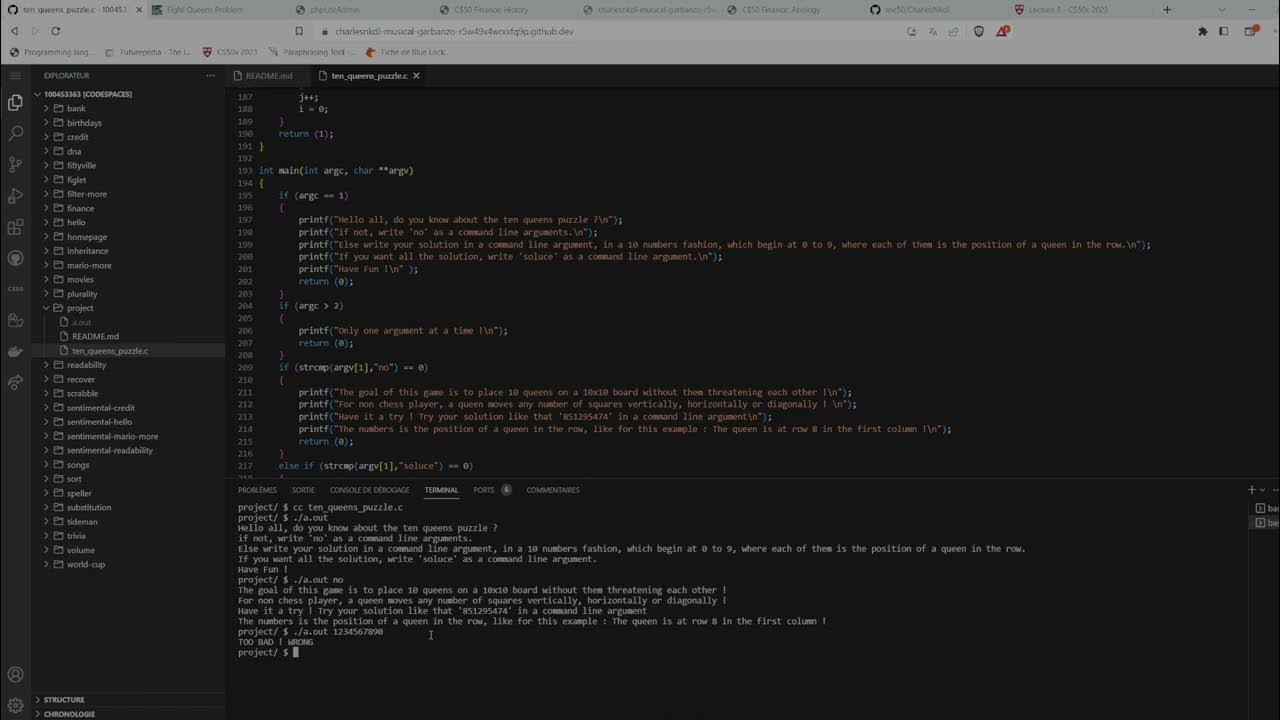This screenshot has width=1280, height=720.
Task: Expand the readability folder
Action: 86,365
